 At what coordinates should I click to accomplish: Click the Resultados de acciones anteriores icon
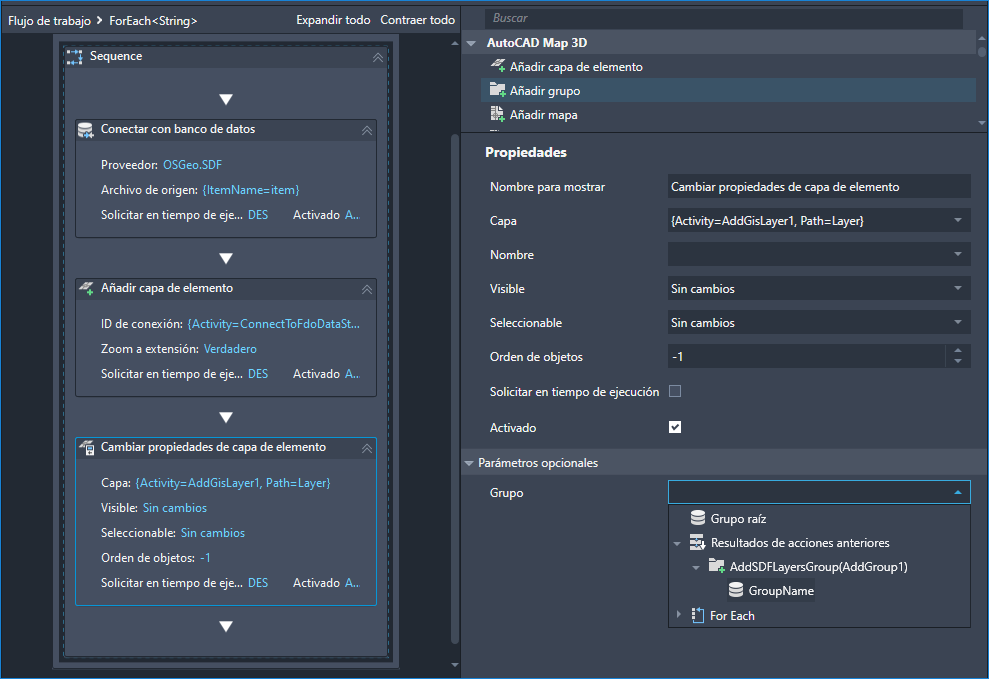point(697,542)
